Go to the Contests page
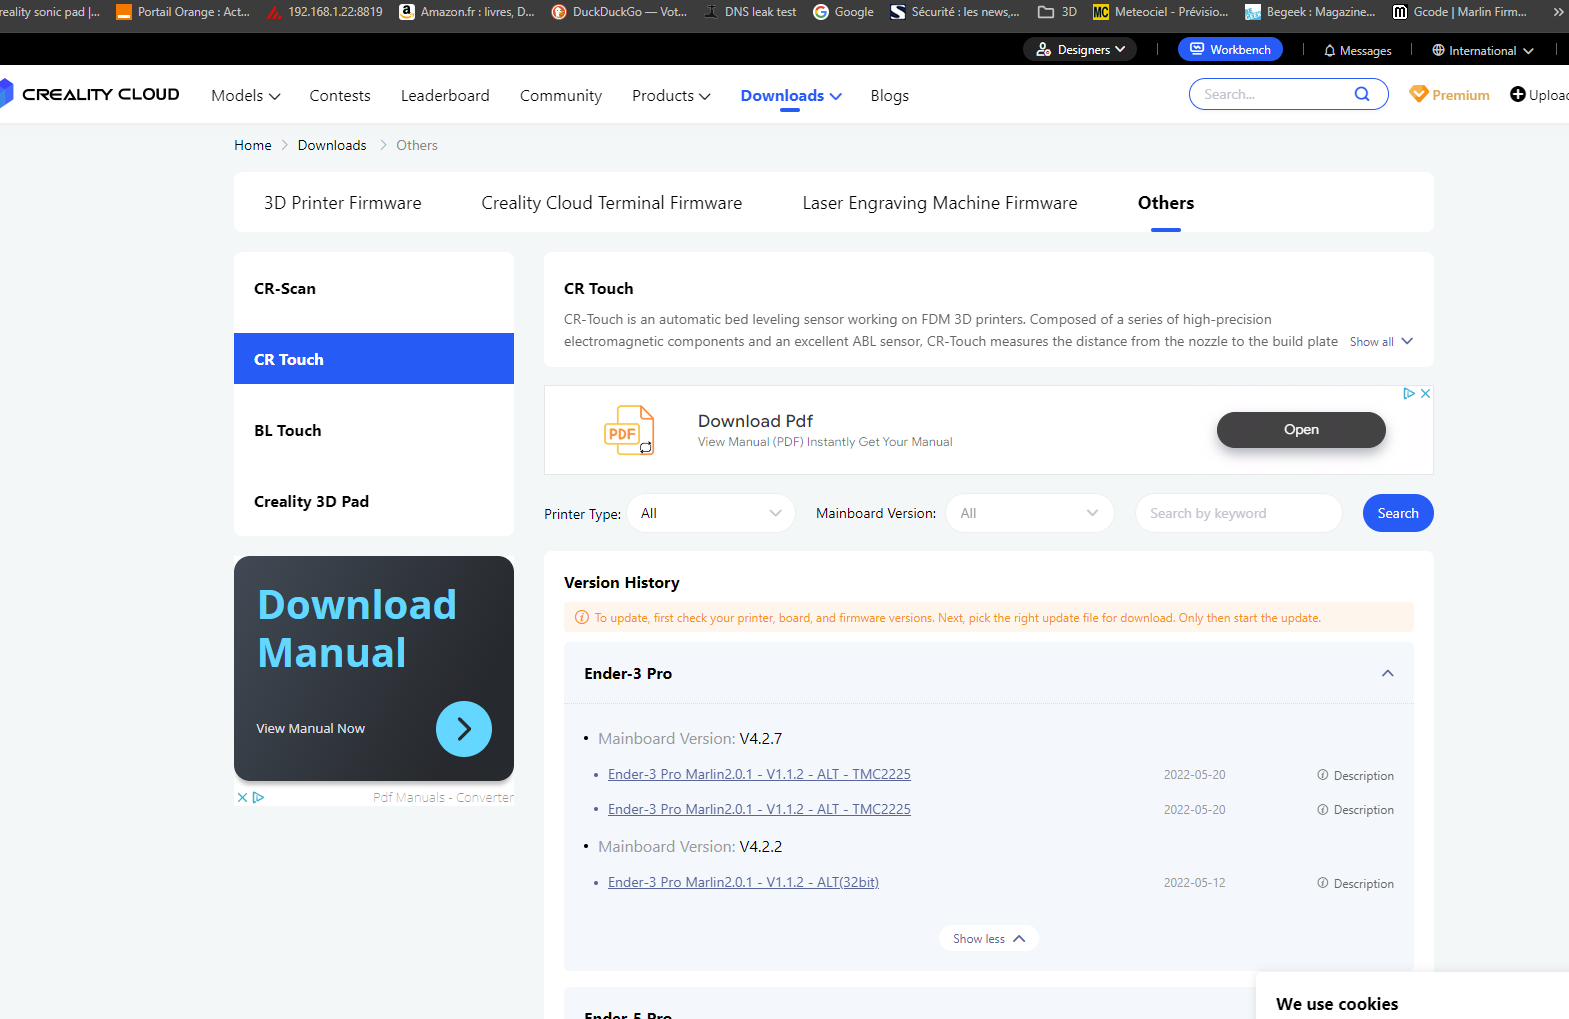This screenshot has height=1019, width=1569. 340,95
